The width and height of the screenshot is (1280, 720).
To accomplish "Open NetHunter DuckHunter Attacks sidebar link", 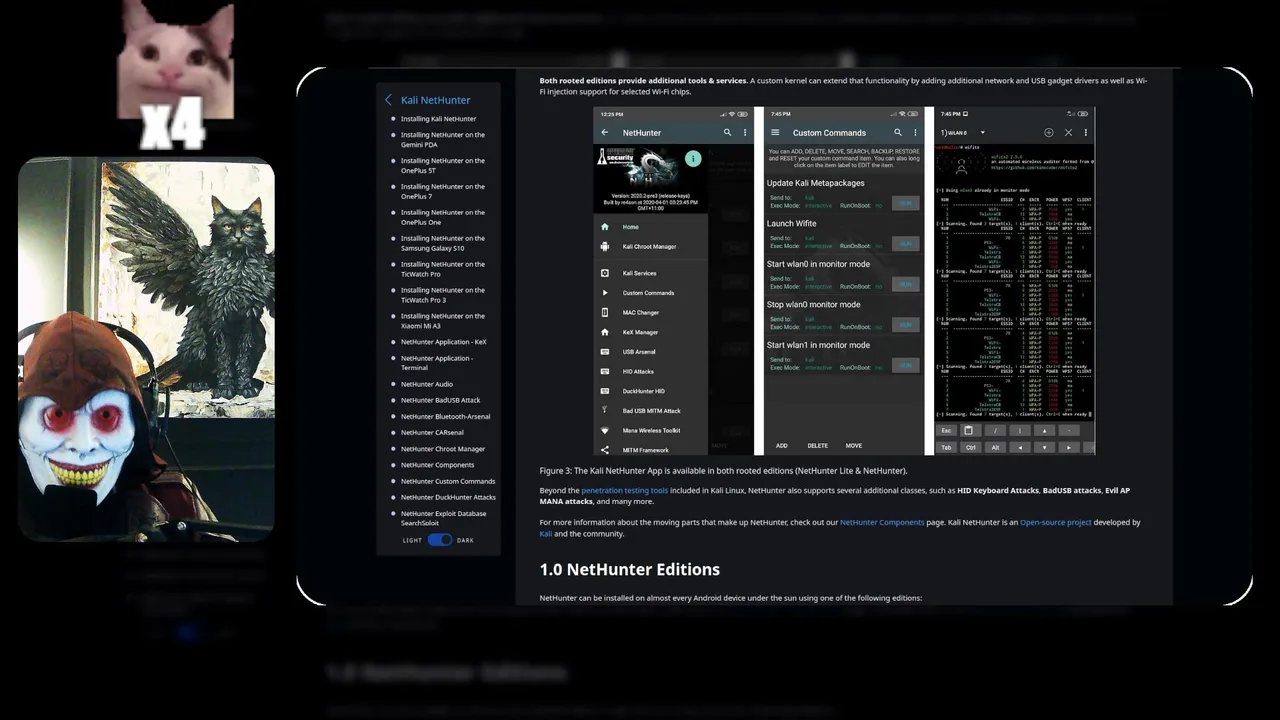I will pyautogui.click(x=448, y=497).
